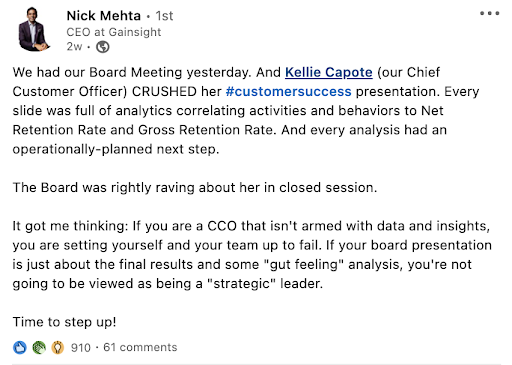Click the word CRUSHED in the post
The height and width of the screenshot is (365, 512).
[164, 91]
